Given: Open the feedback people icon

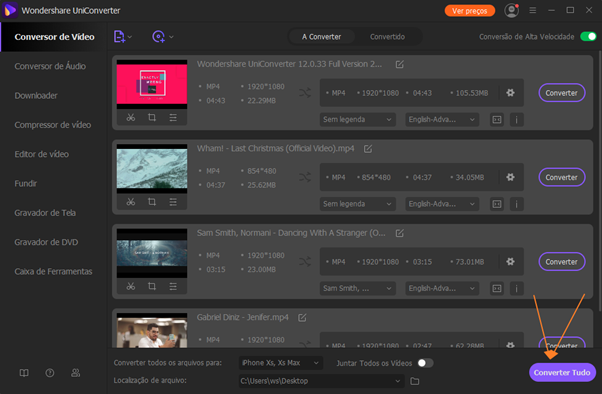Looking at the screenshot, I should click(x=76, y=373).
